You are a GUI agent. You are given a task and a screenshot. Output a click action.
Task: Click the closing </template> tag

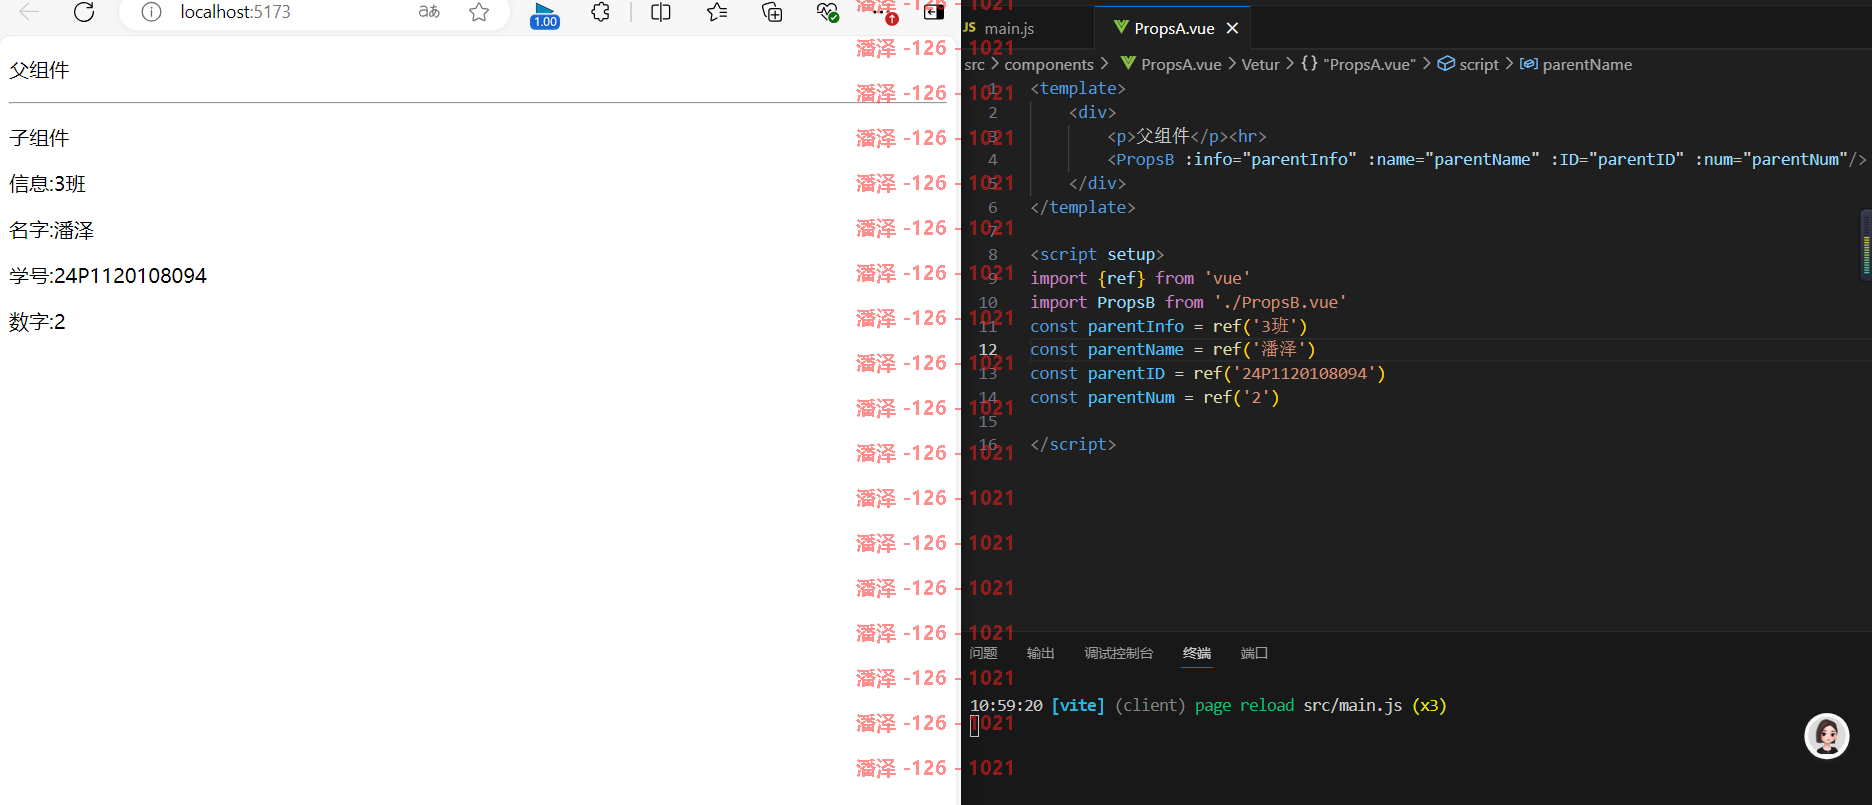[x=1083, y=207]
